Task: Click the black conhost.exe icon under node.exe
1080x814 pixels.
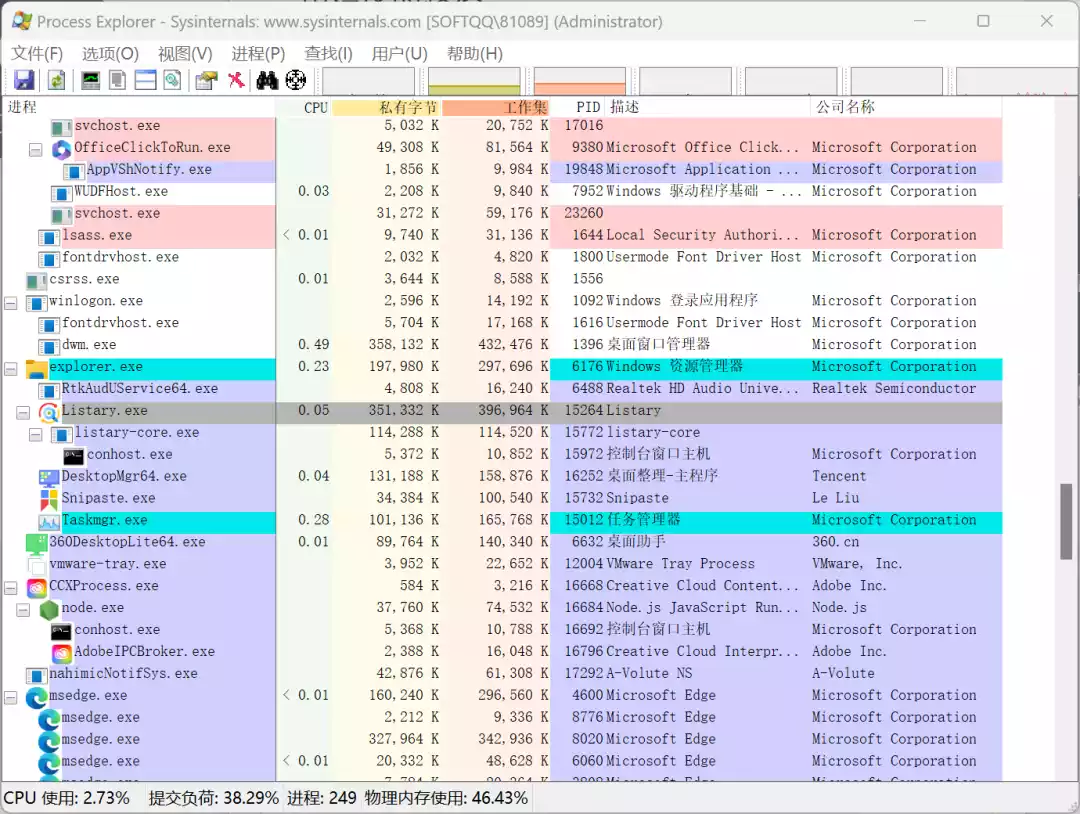Action: point(61,631)
